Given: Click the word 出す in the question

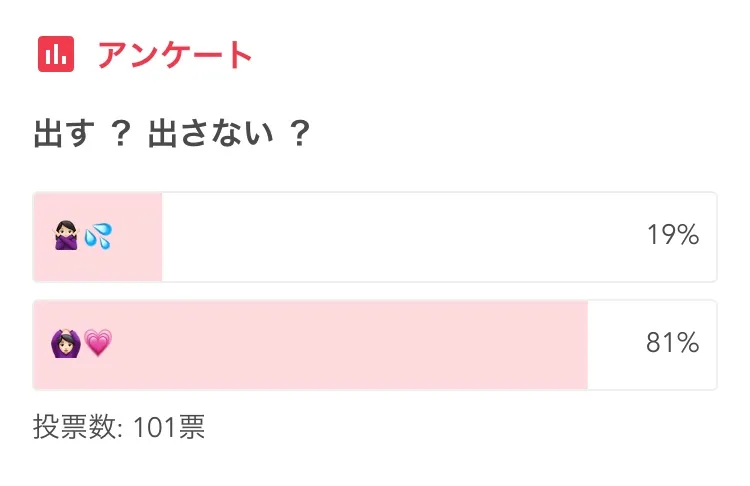Looking at the screenshot, I should pos(63,133).
